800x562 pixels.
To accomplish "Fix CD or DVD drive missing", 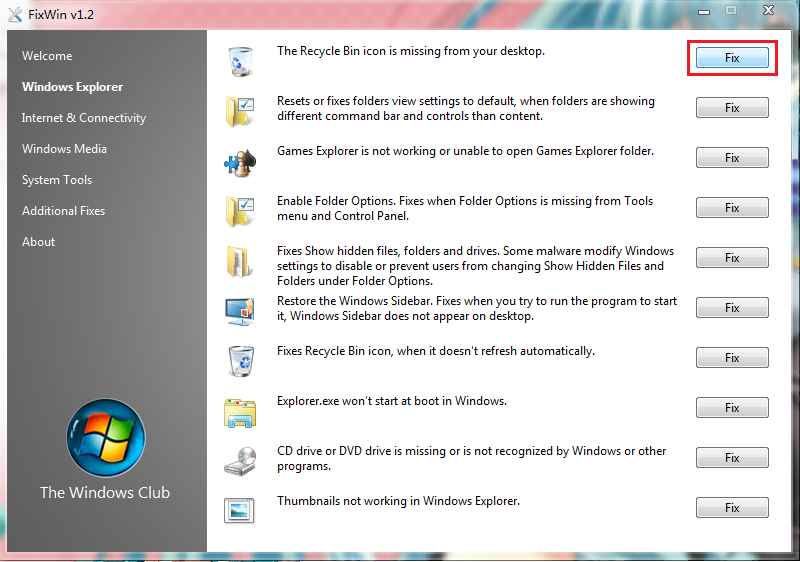I will pyautogui.click(x=732, y=457).
